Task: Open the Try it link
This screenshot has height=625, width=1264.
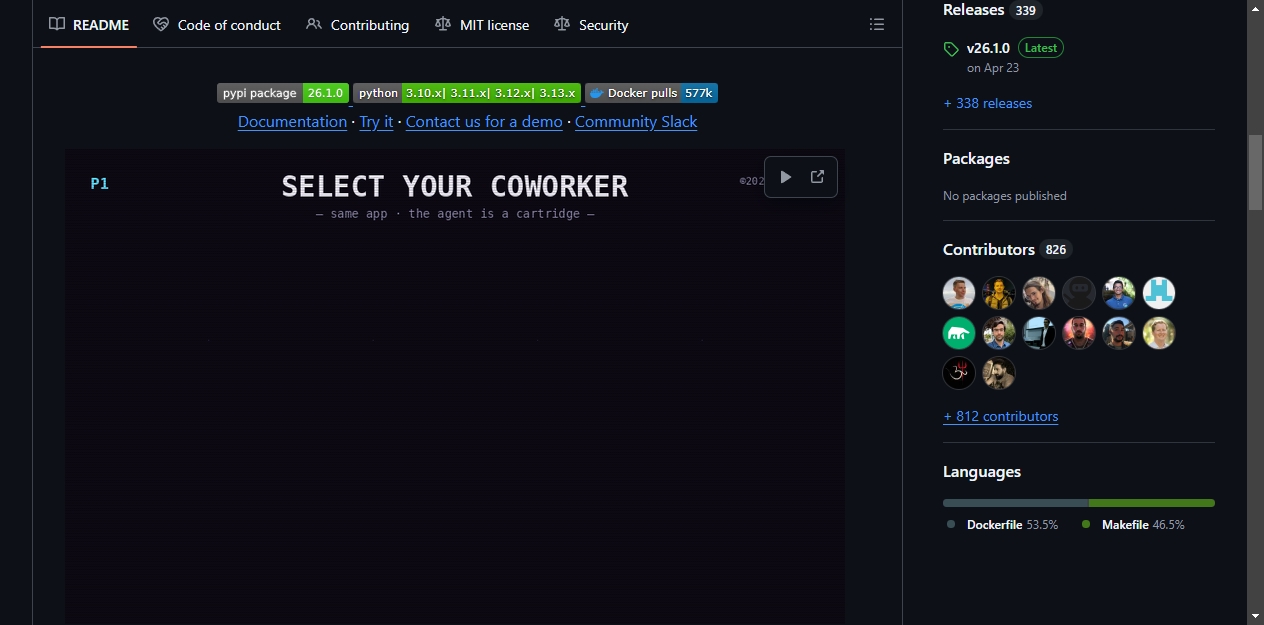Action: 377,122
